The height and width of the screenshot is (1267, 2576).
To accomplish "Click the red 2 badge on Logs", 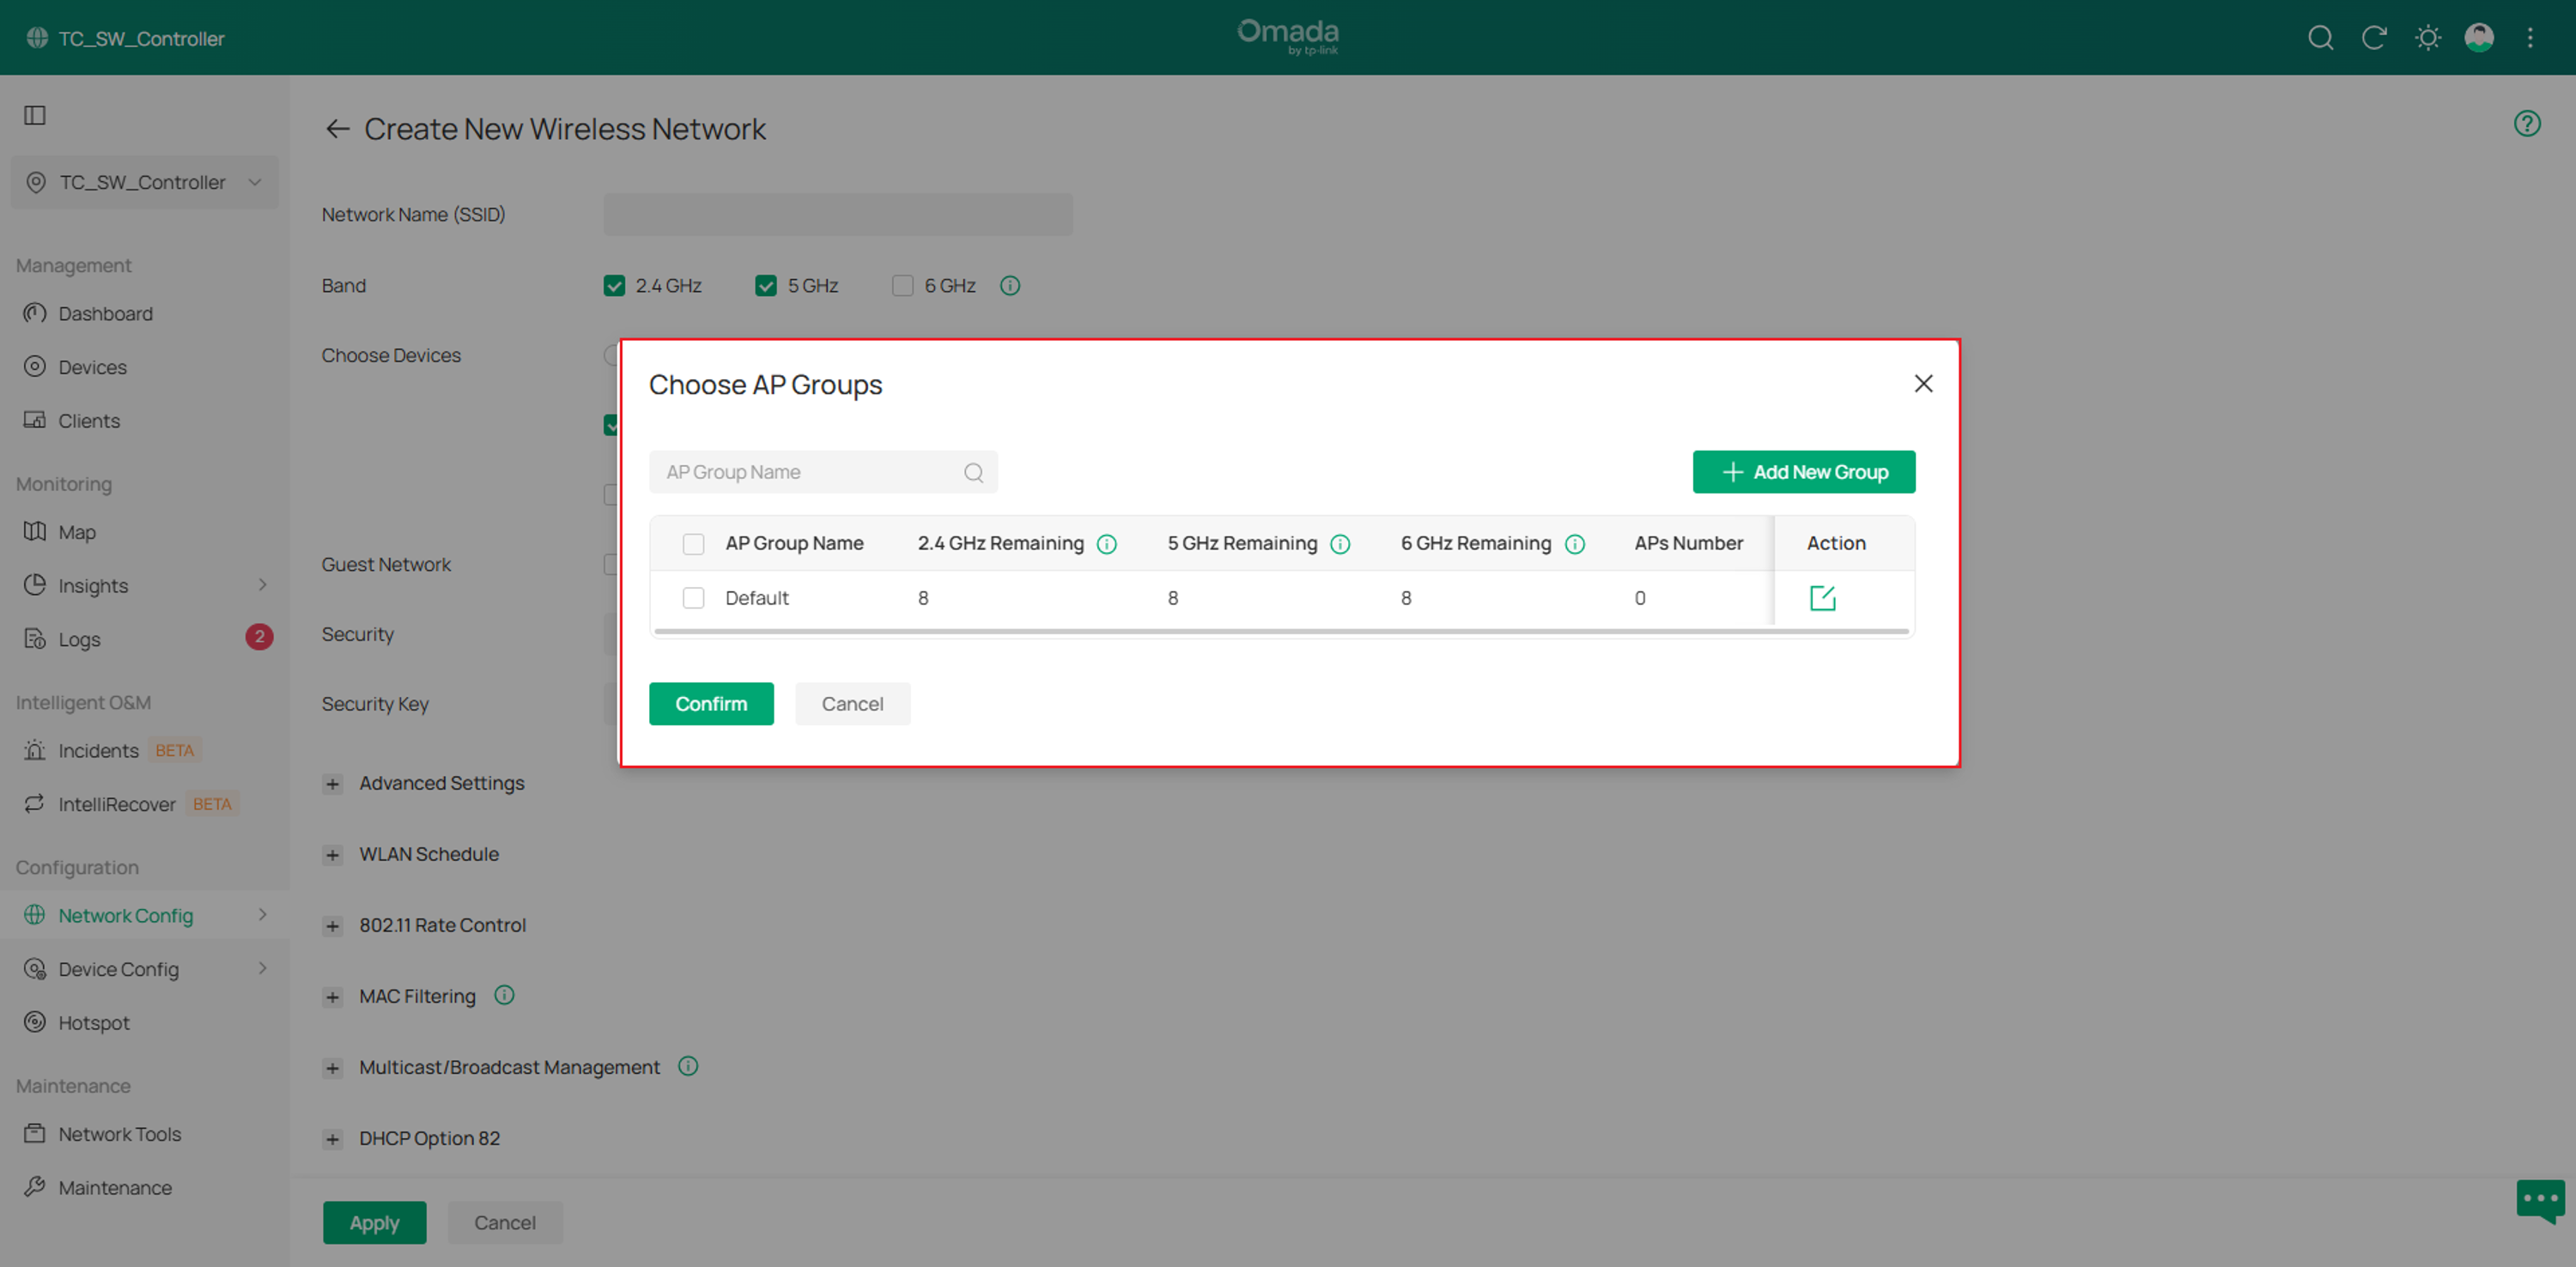I will point(259,637).
